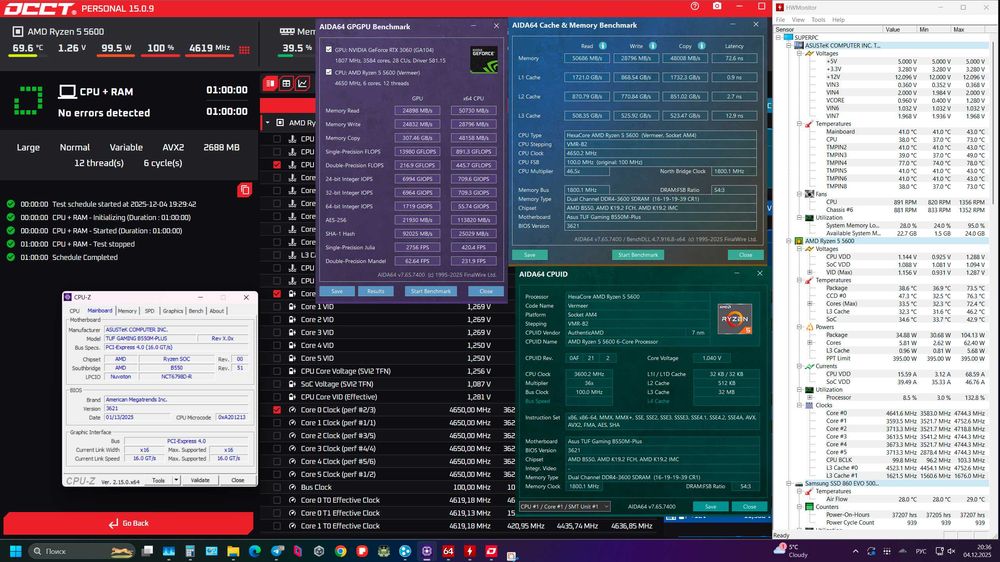Switch to Memory tab in CPU-Z
The width and height of the screenshot is (1000, 562).
coord(127,311)
